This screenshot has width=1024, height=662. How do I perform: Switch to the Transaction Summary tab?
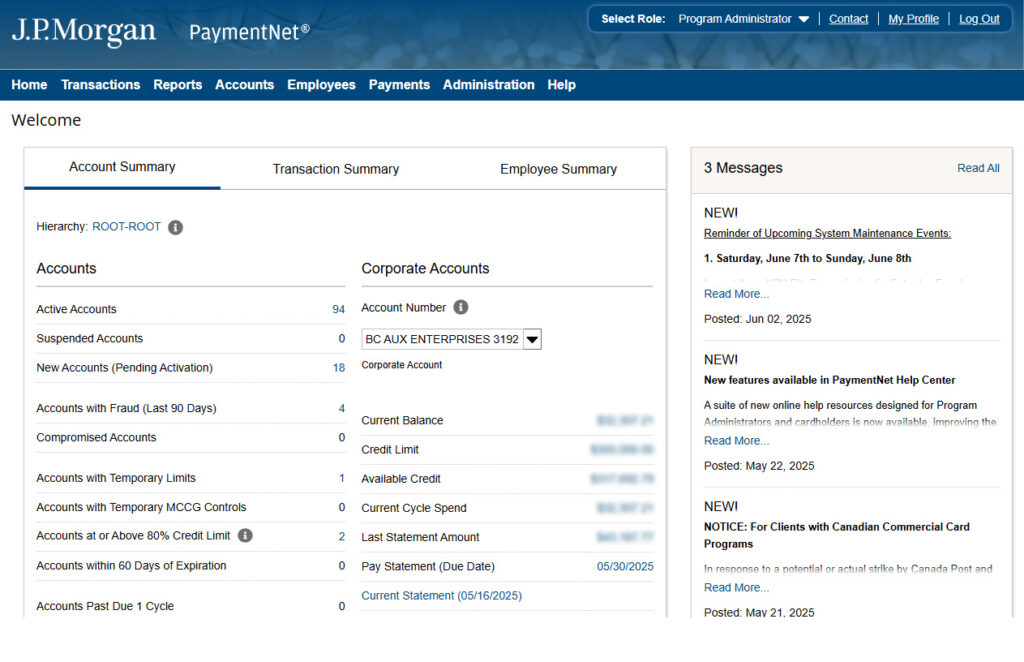335,169
